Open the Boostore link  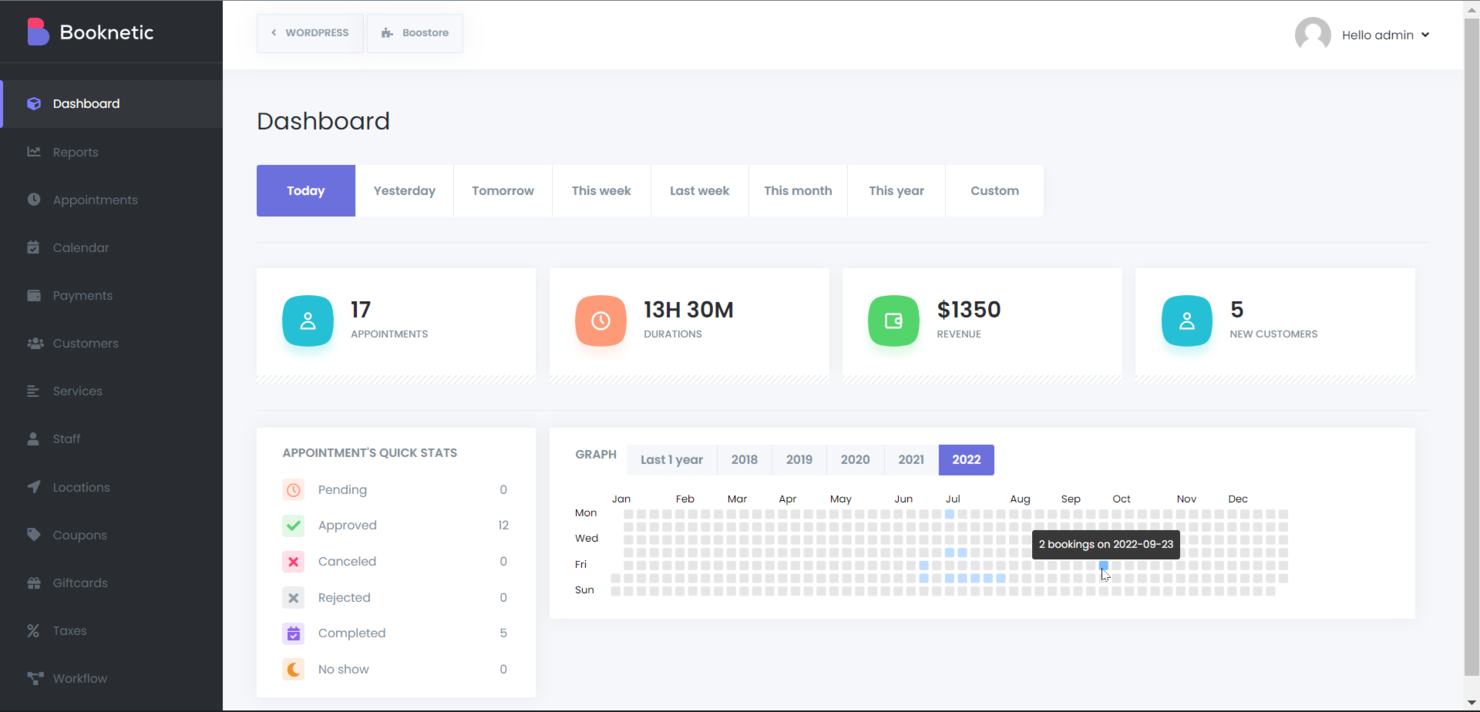coord(415,33)
